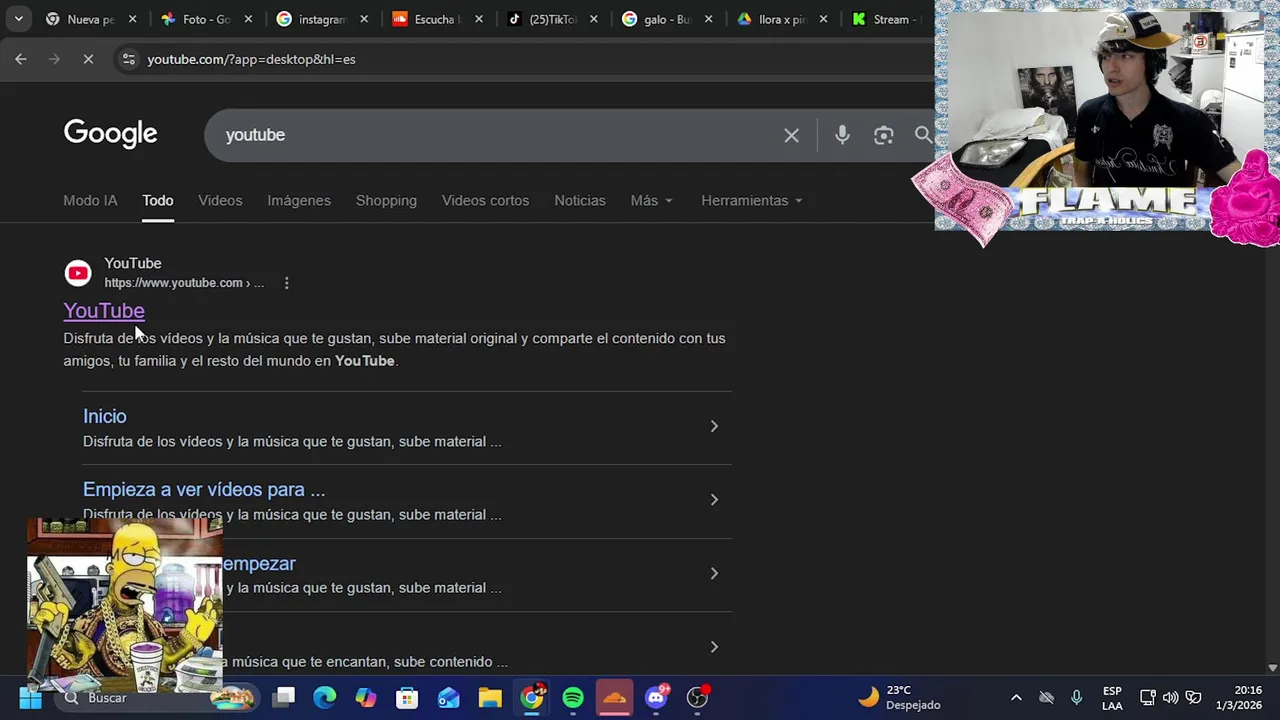
Task: Open the Windows Start menu
Action: [30, 697]
